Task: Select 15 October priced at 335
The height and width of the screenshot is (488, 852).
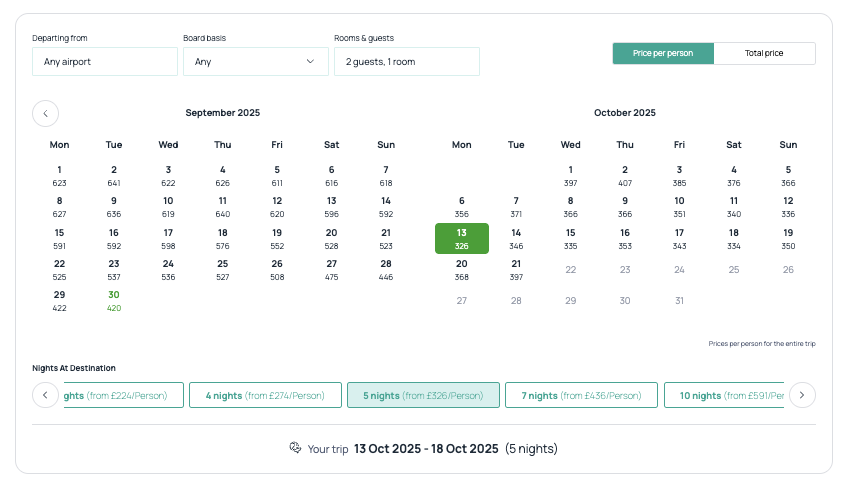Action: [x=571, y=239]
